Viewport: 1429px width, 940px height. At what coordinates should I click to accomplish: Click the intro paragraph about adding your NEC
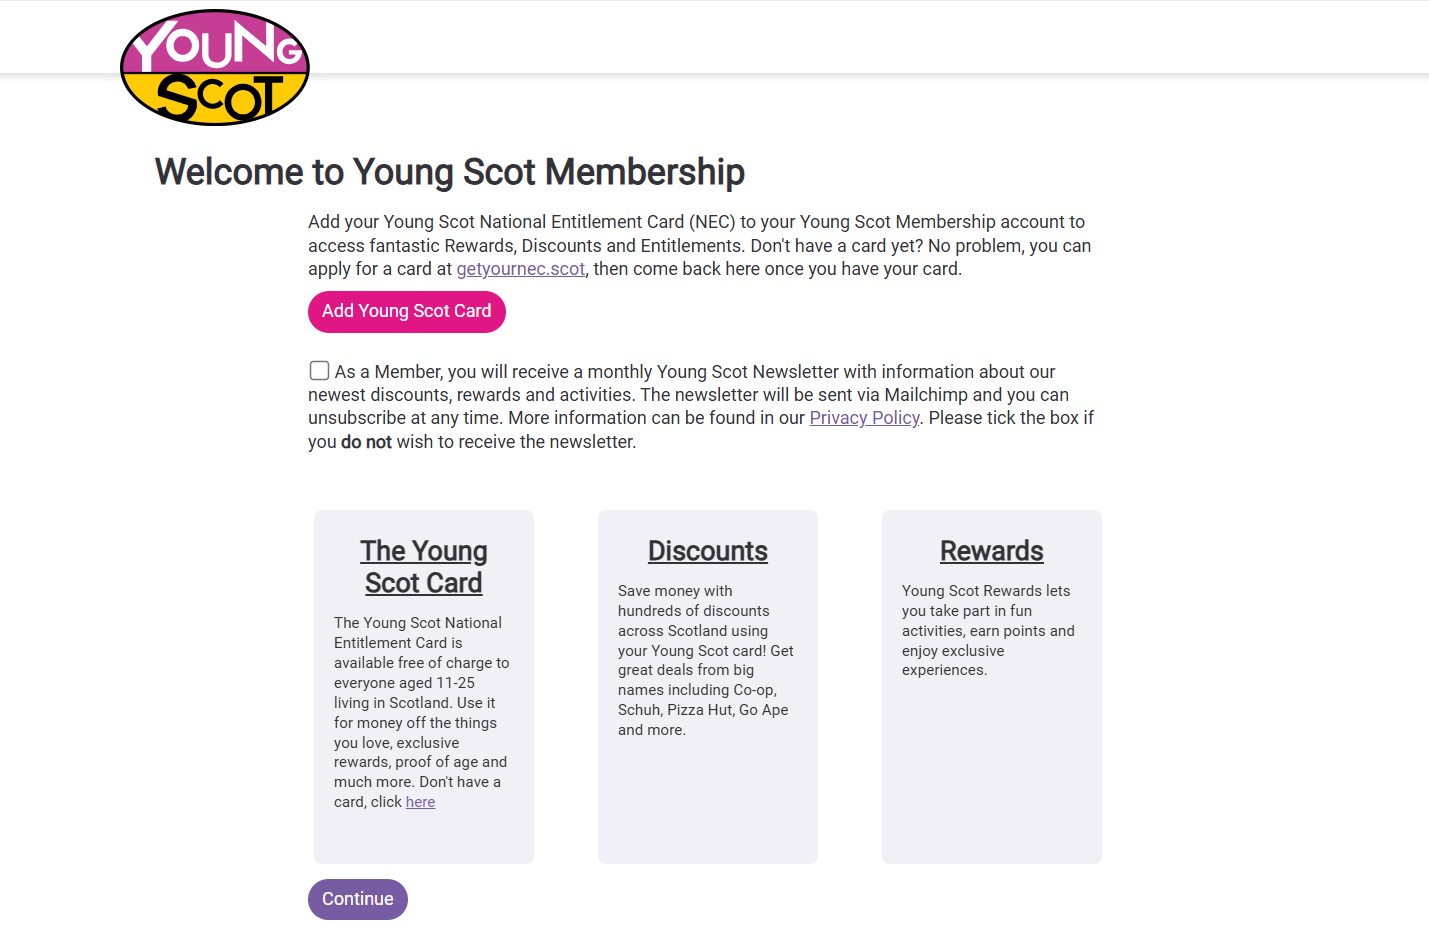700,245
